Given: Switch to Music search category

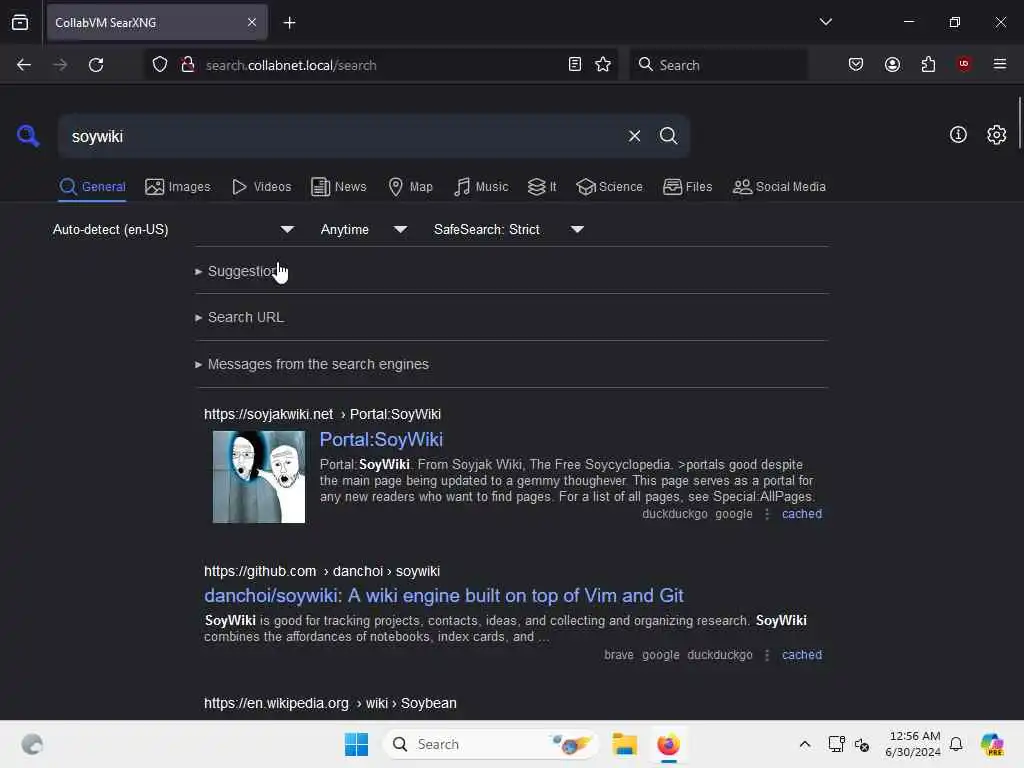Looking at the screenshot, I should 481,187.
